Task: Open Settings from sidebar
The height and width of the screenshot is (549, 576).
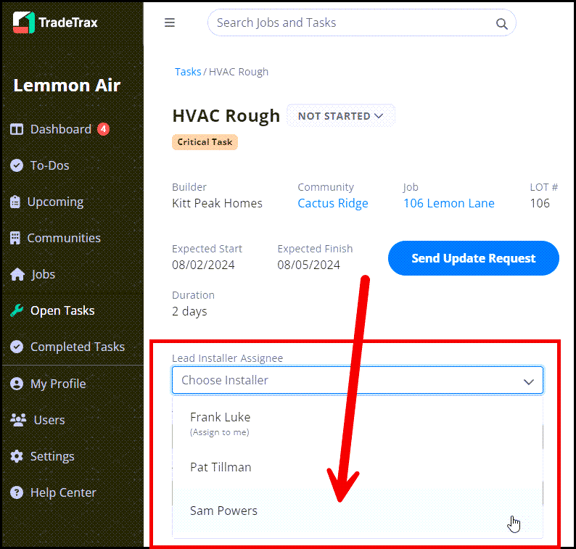Action: pos(52,456)
